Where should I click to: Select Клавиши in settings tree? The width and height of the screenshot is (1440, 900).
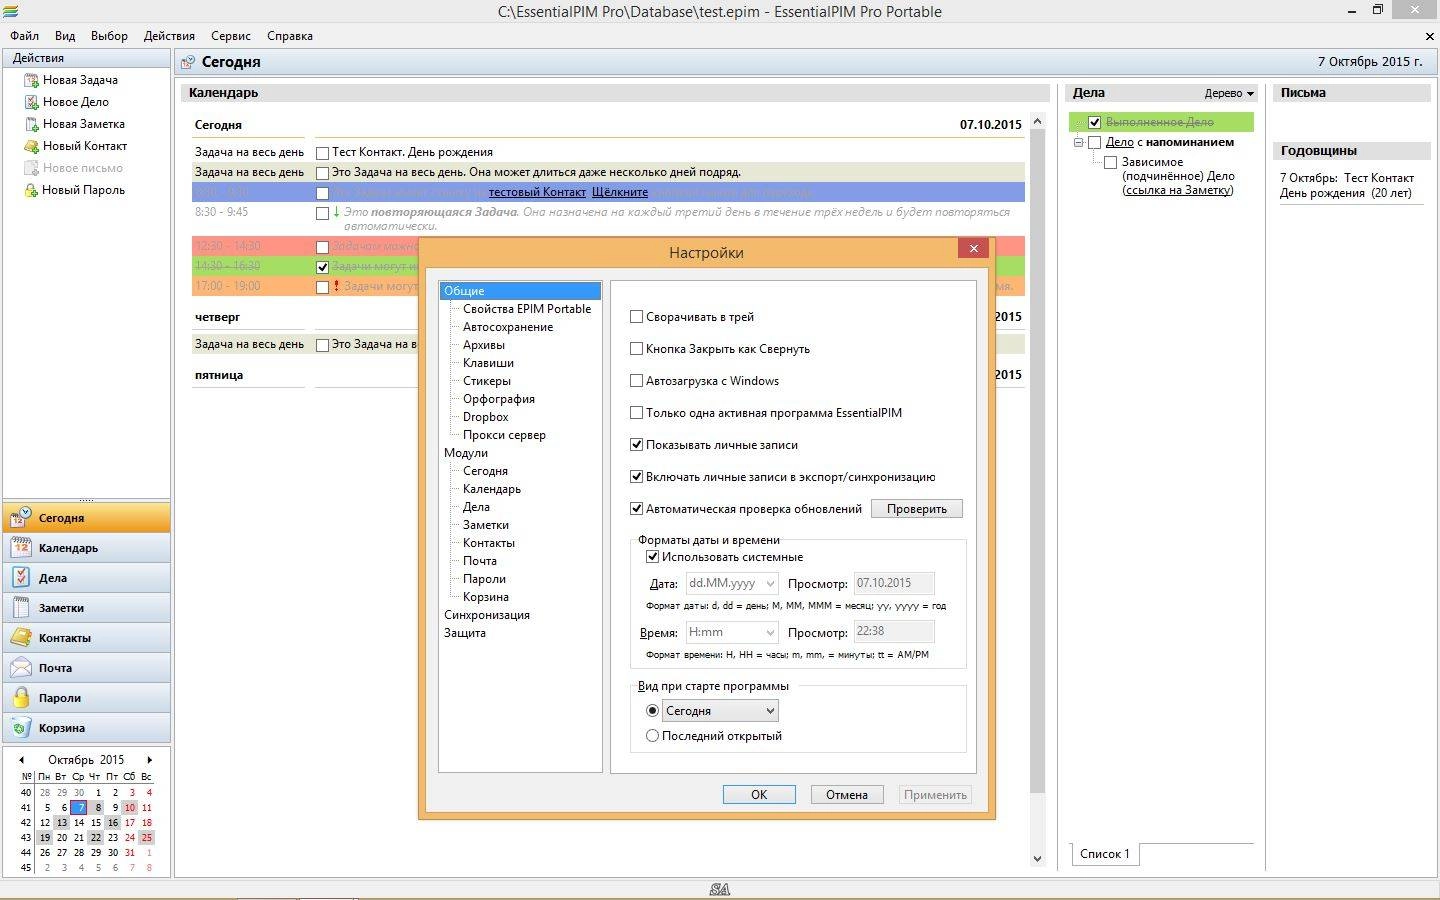(488, 363)
